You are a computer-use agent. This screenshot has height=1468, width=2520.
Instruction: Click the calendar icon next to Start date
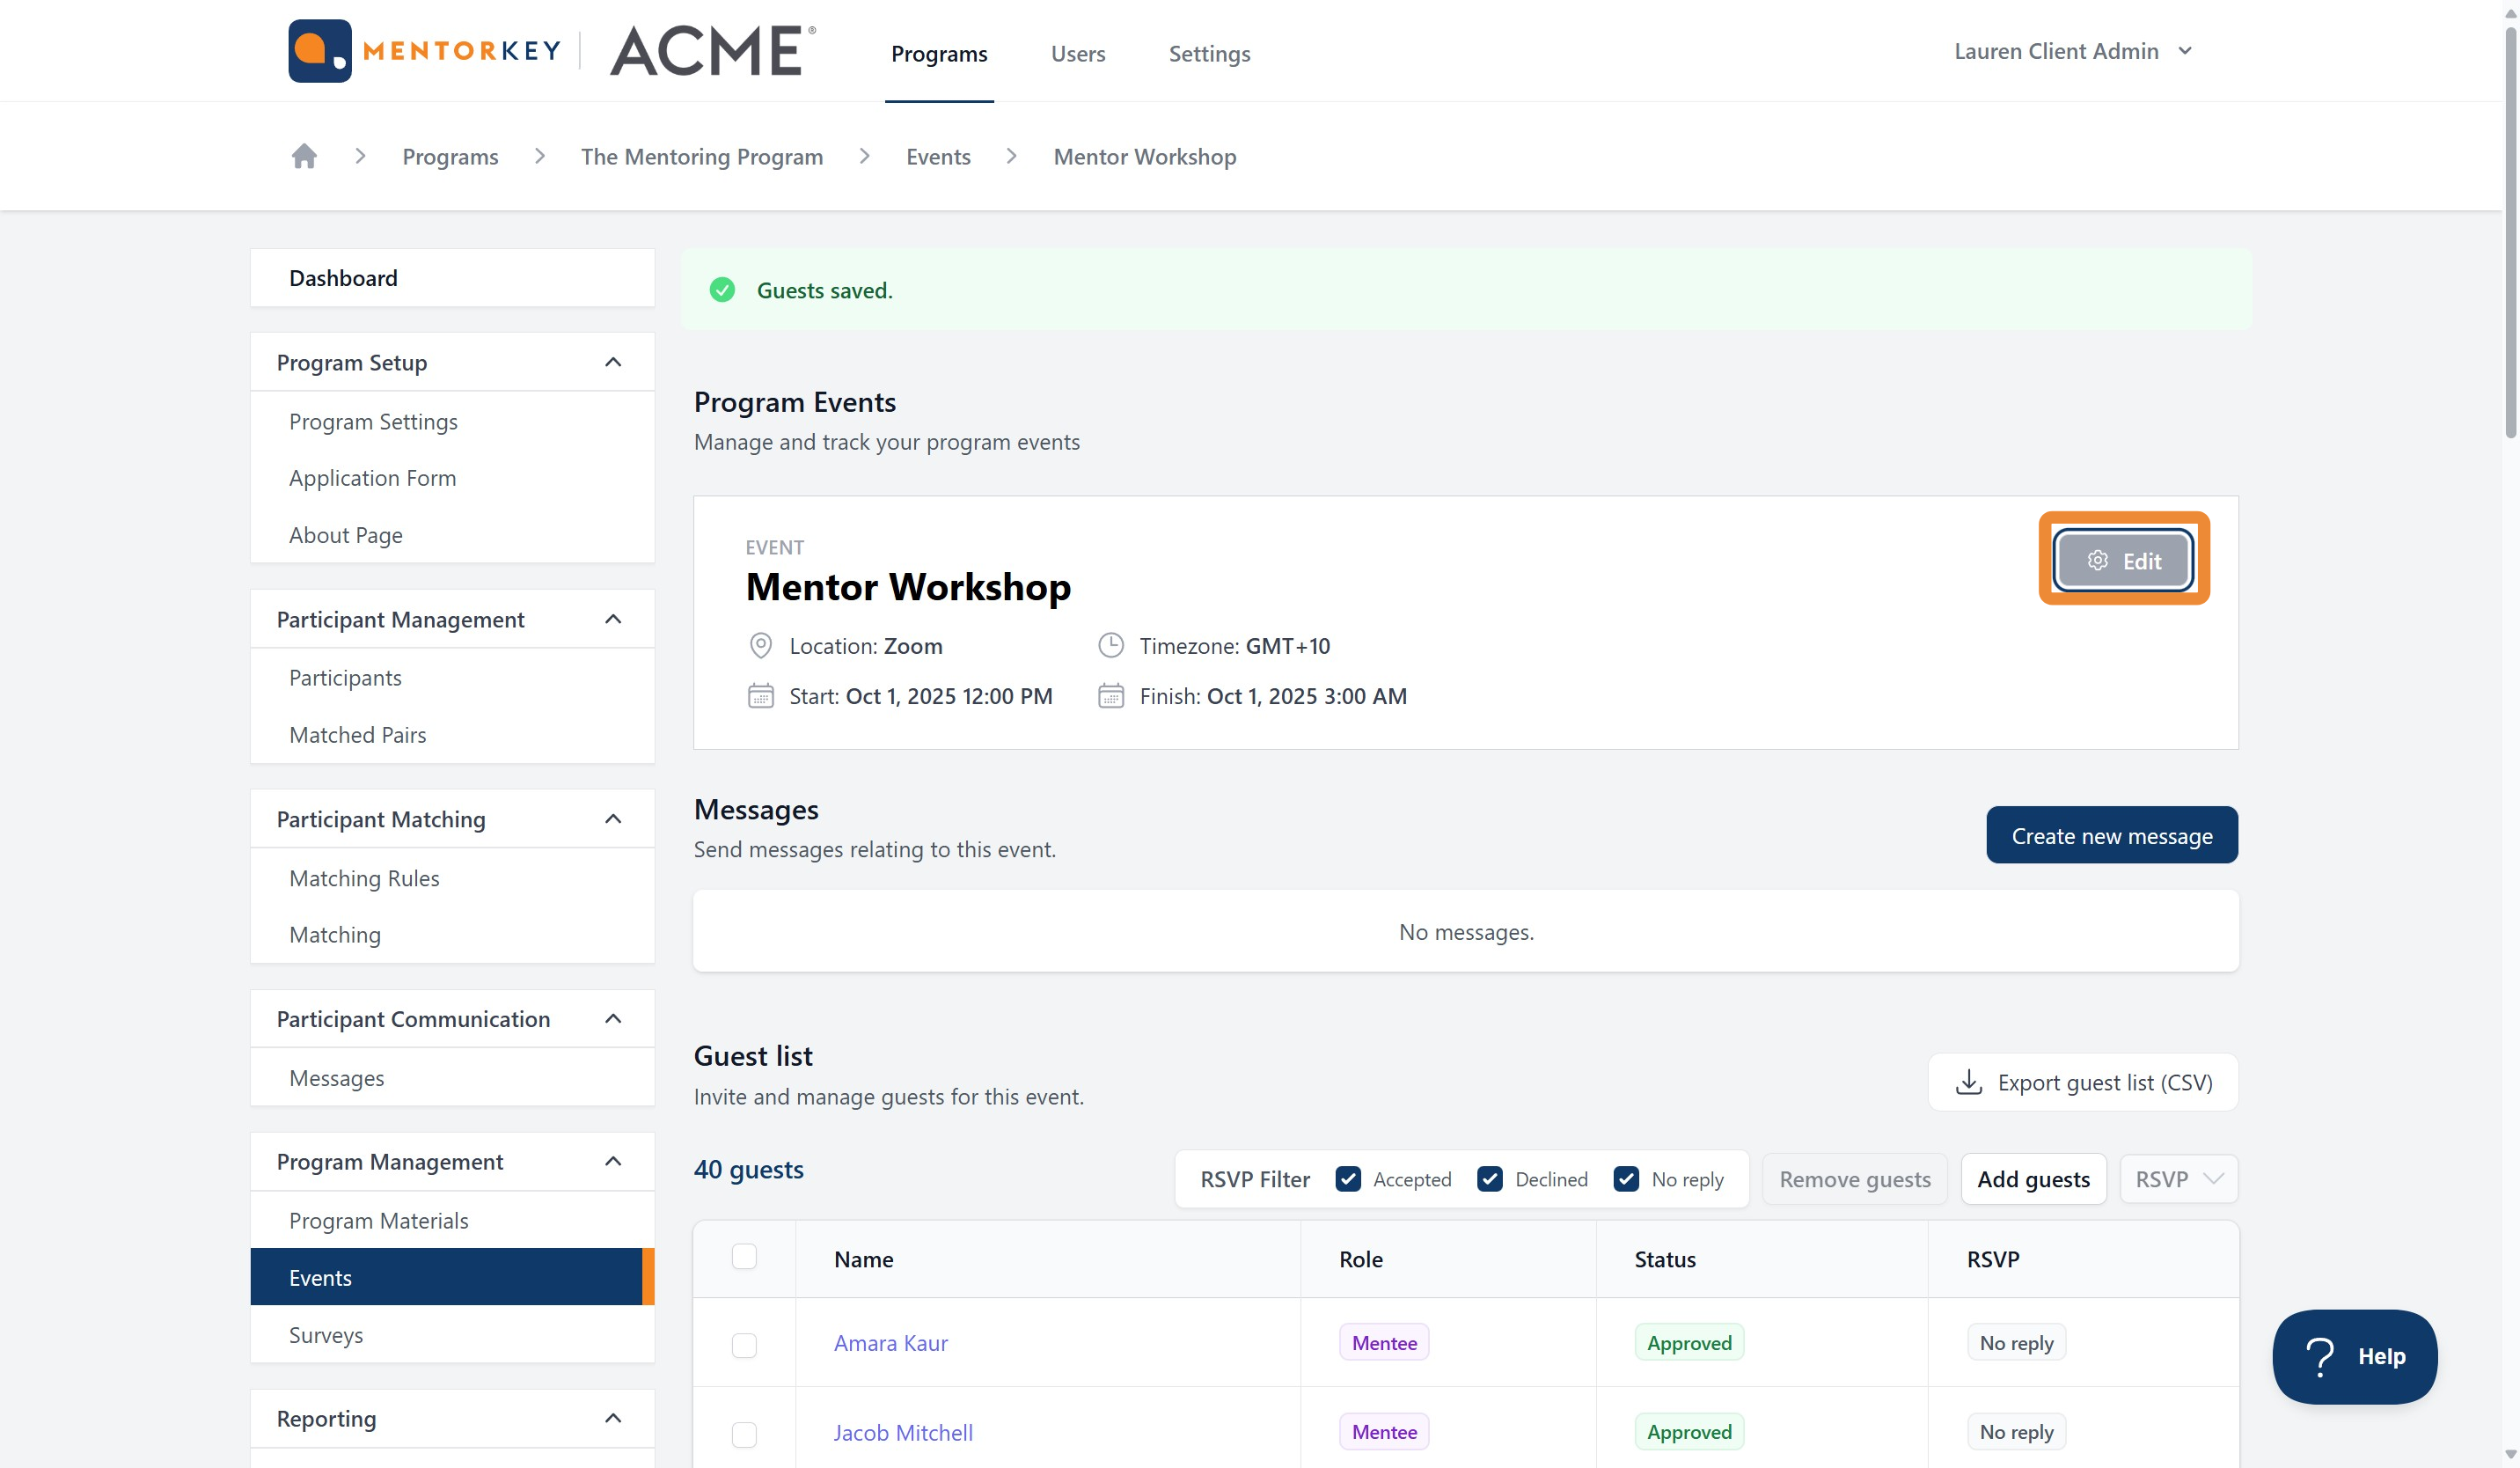pyautogui.click(x=760, y=696)
